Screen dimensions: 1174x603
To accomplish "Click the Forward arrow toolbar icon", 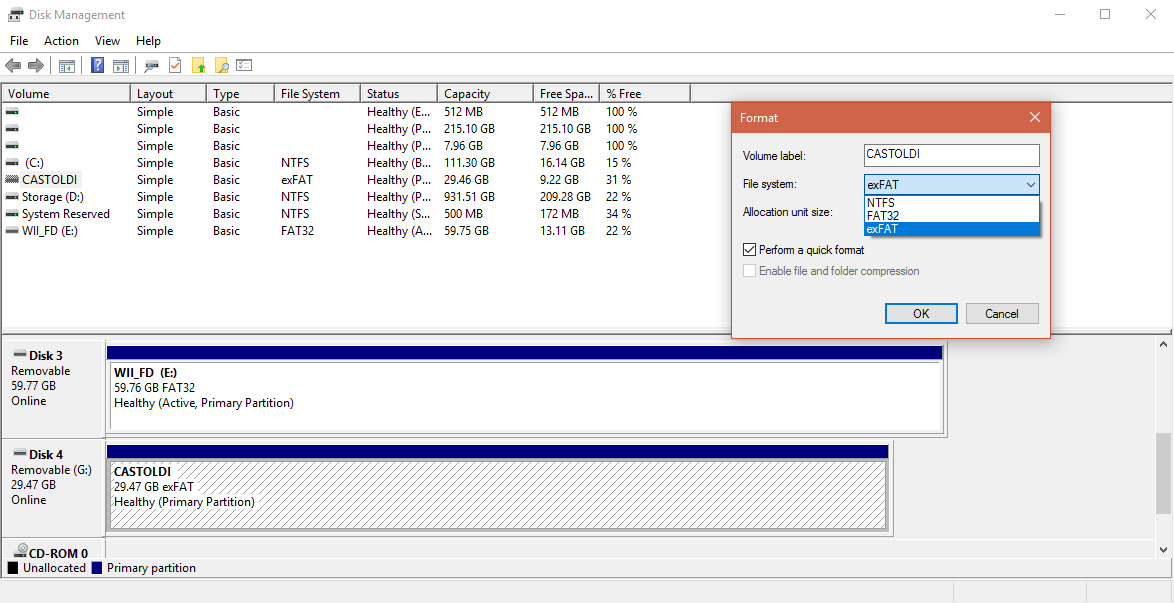I will pyautogui.click(x=36, y=66).
